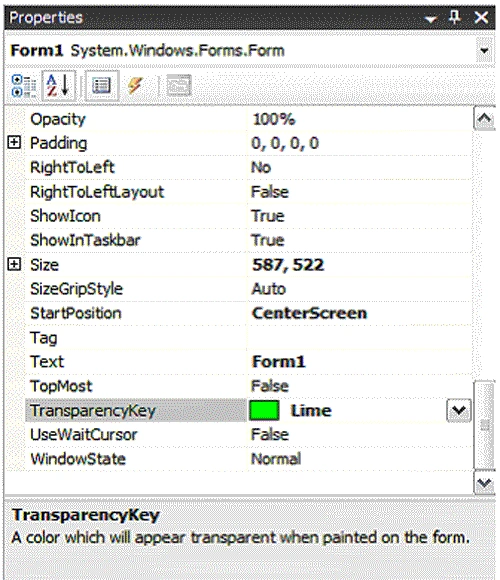Click the vertical scrollbar thumb
Image resolution: width=500 pixels, height=580 pixels.
tap(484, 425)
